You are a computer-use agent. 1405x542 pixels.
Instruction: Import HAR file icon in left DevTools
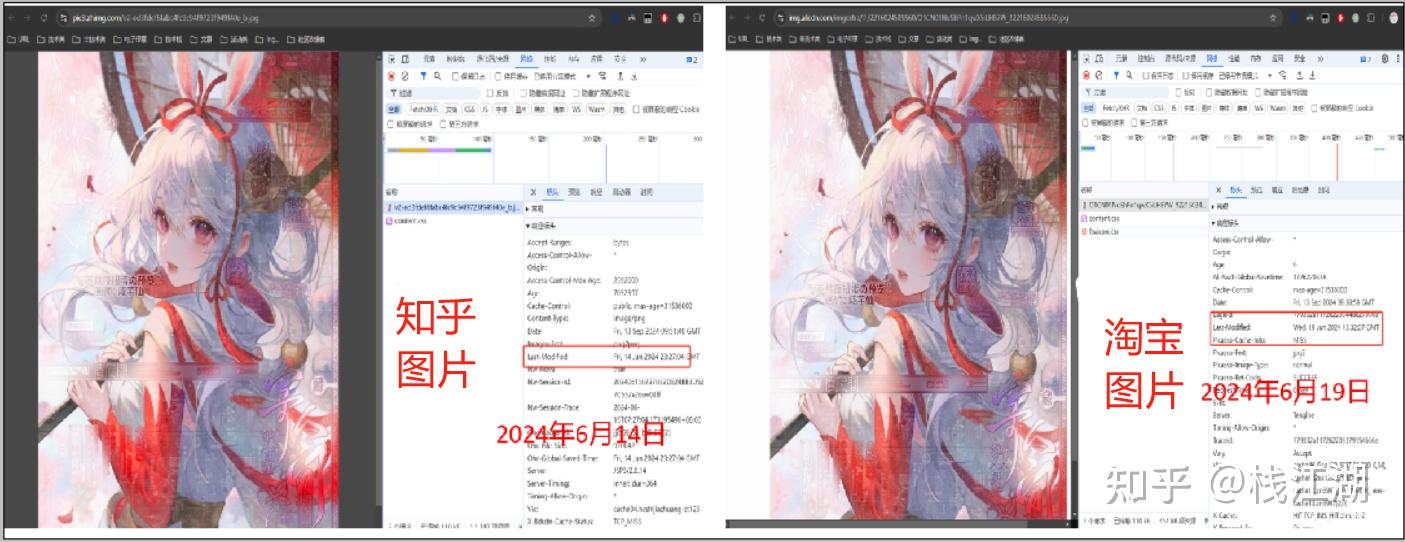coord(620,76)
